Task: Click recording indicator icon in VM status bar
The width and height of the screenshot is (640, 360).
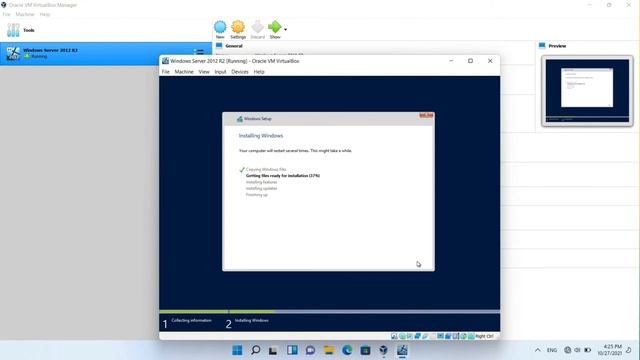Action: point(448,336)
